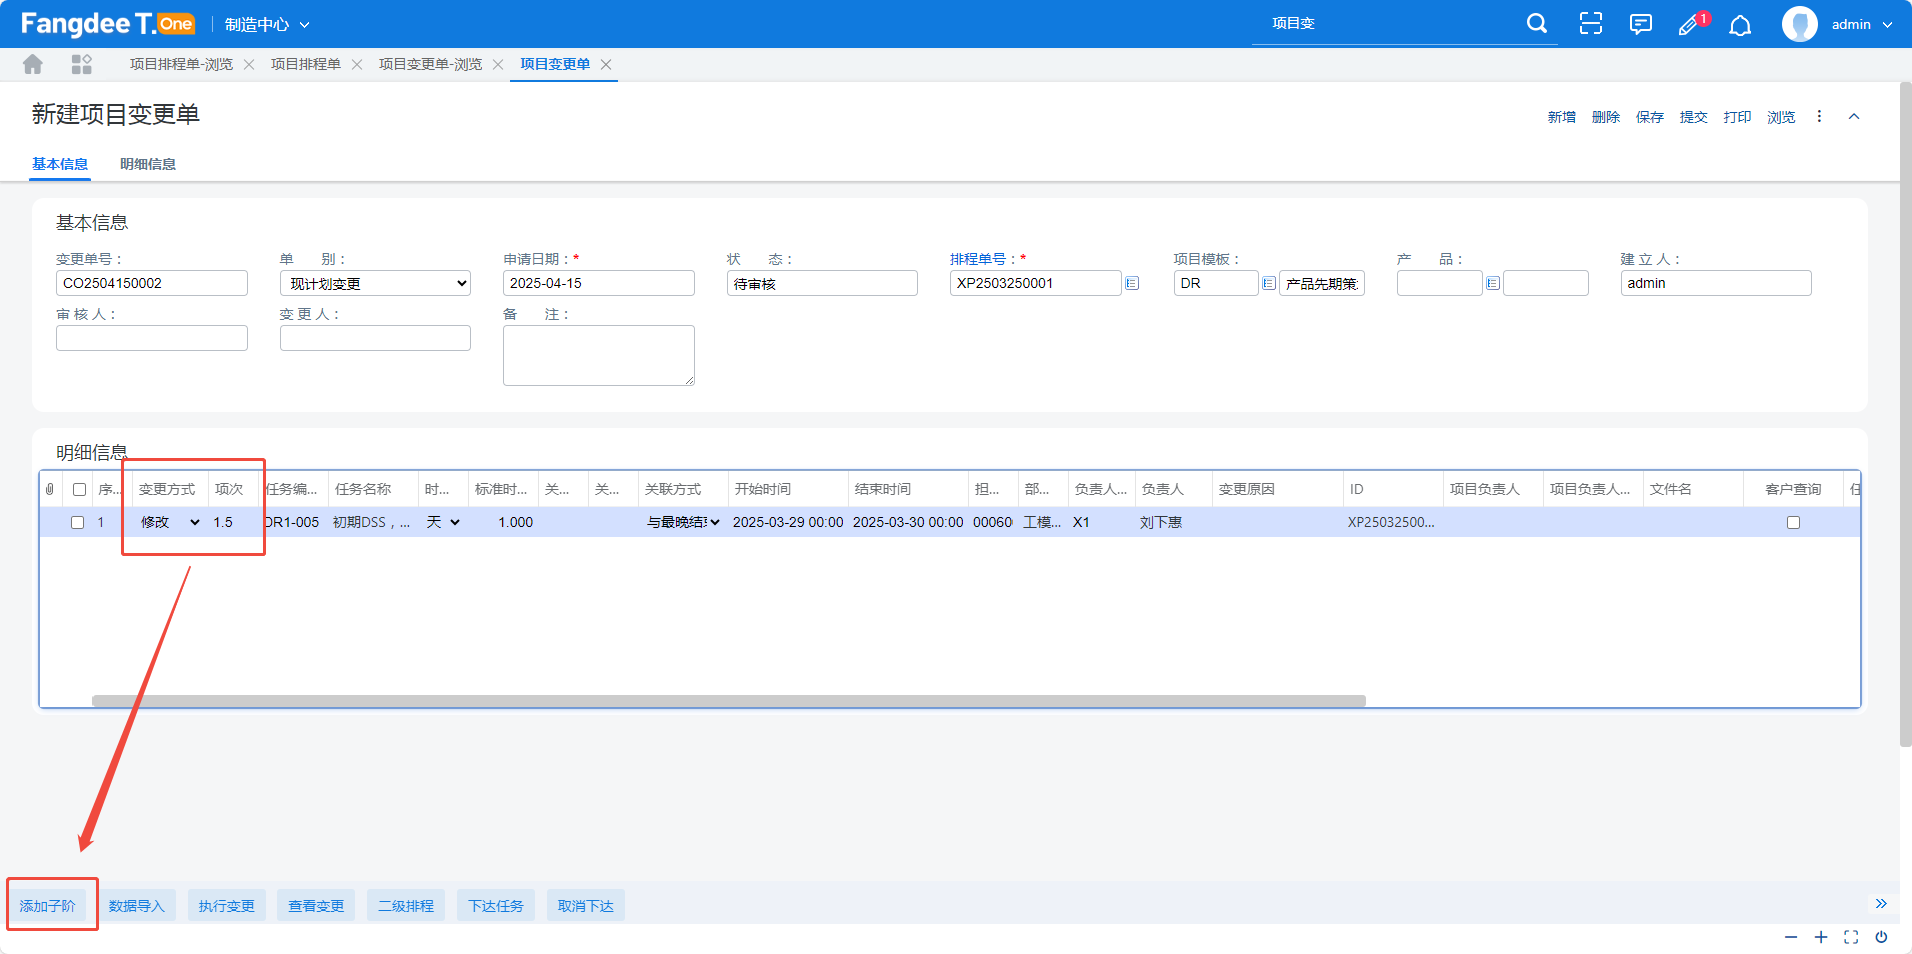Click the power icon at bottom right

pos(1881,937)
